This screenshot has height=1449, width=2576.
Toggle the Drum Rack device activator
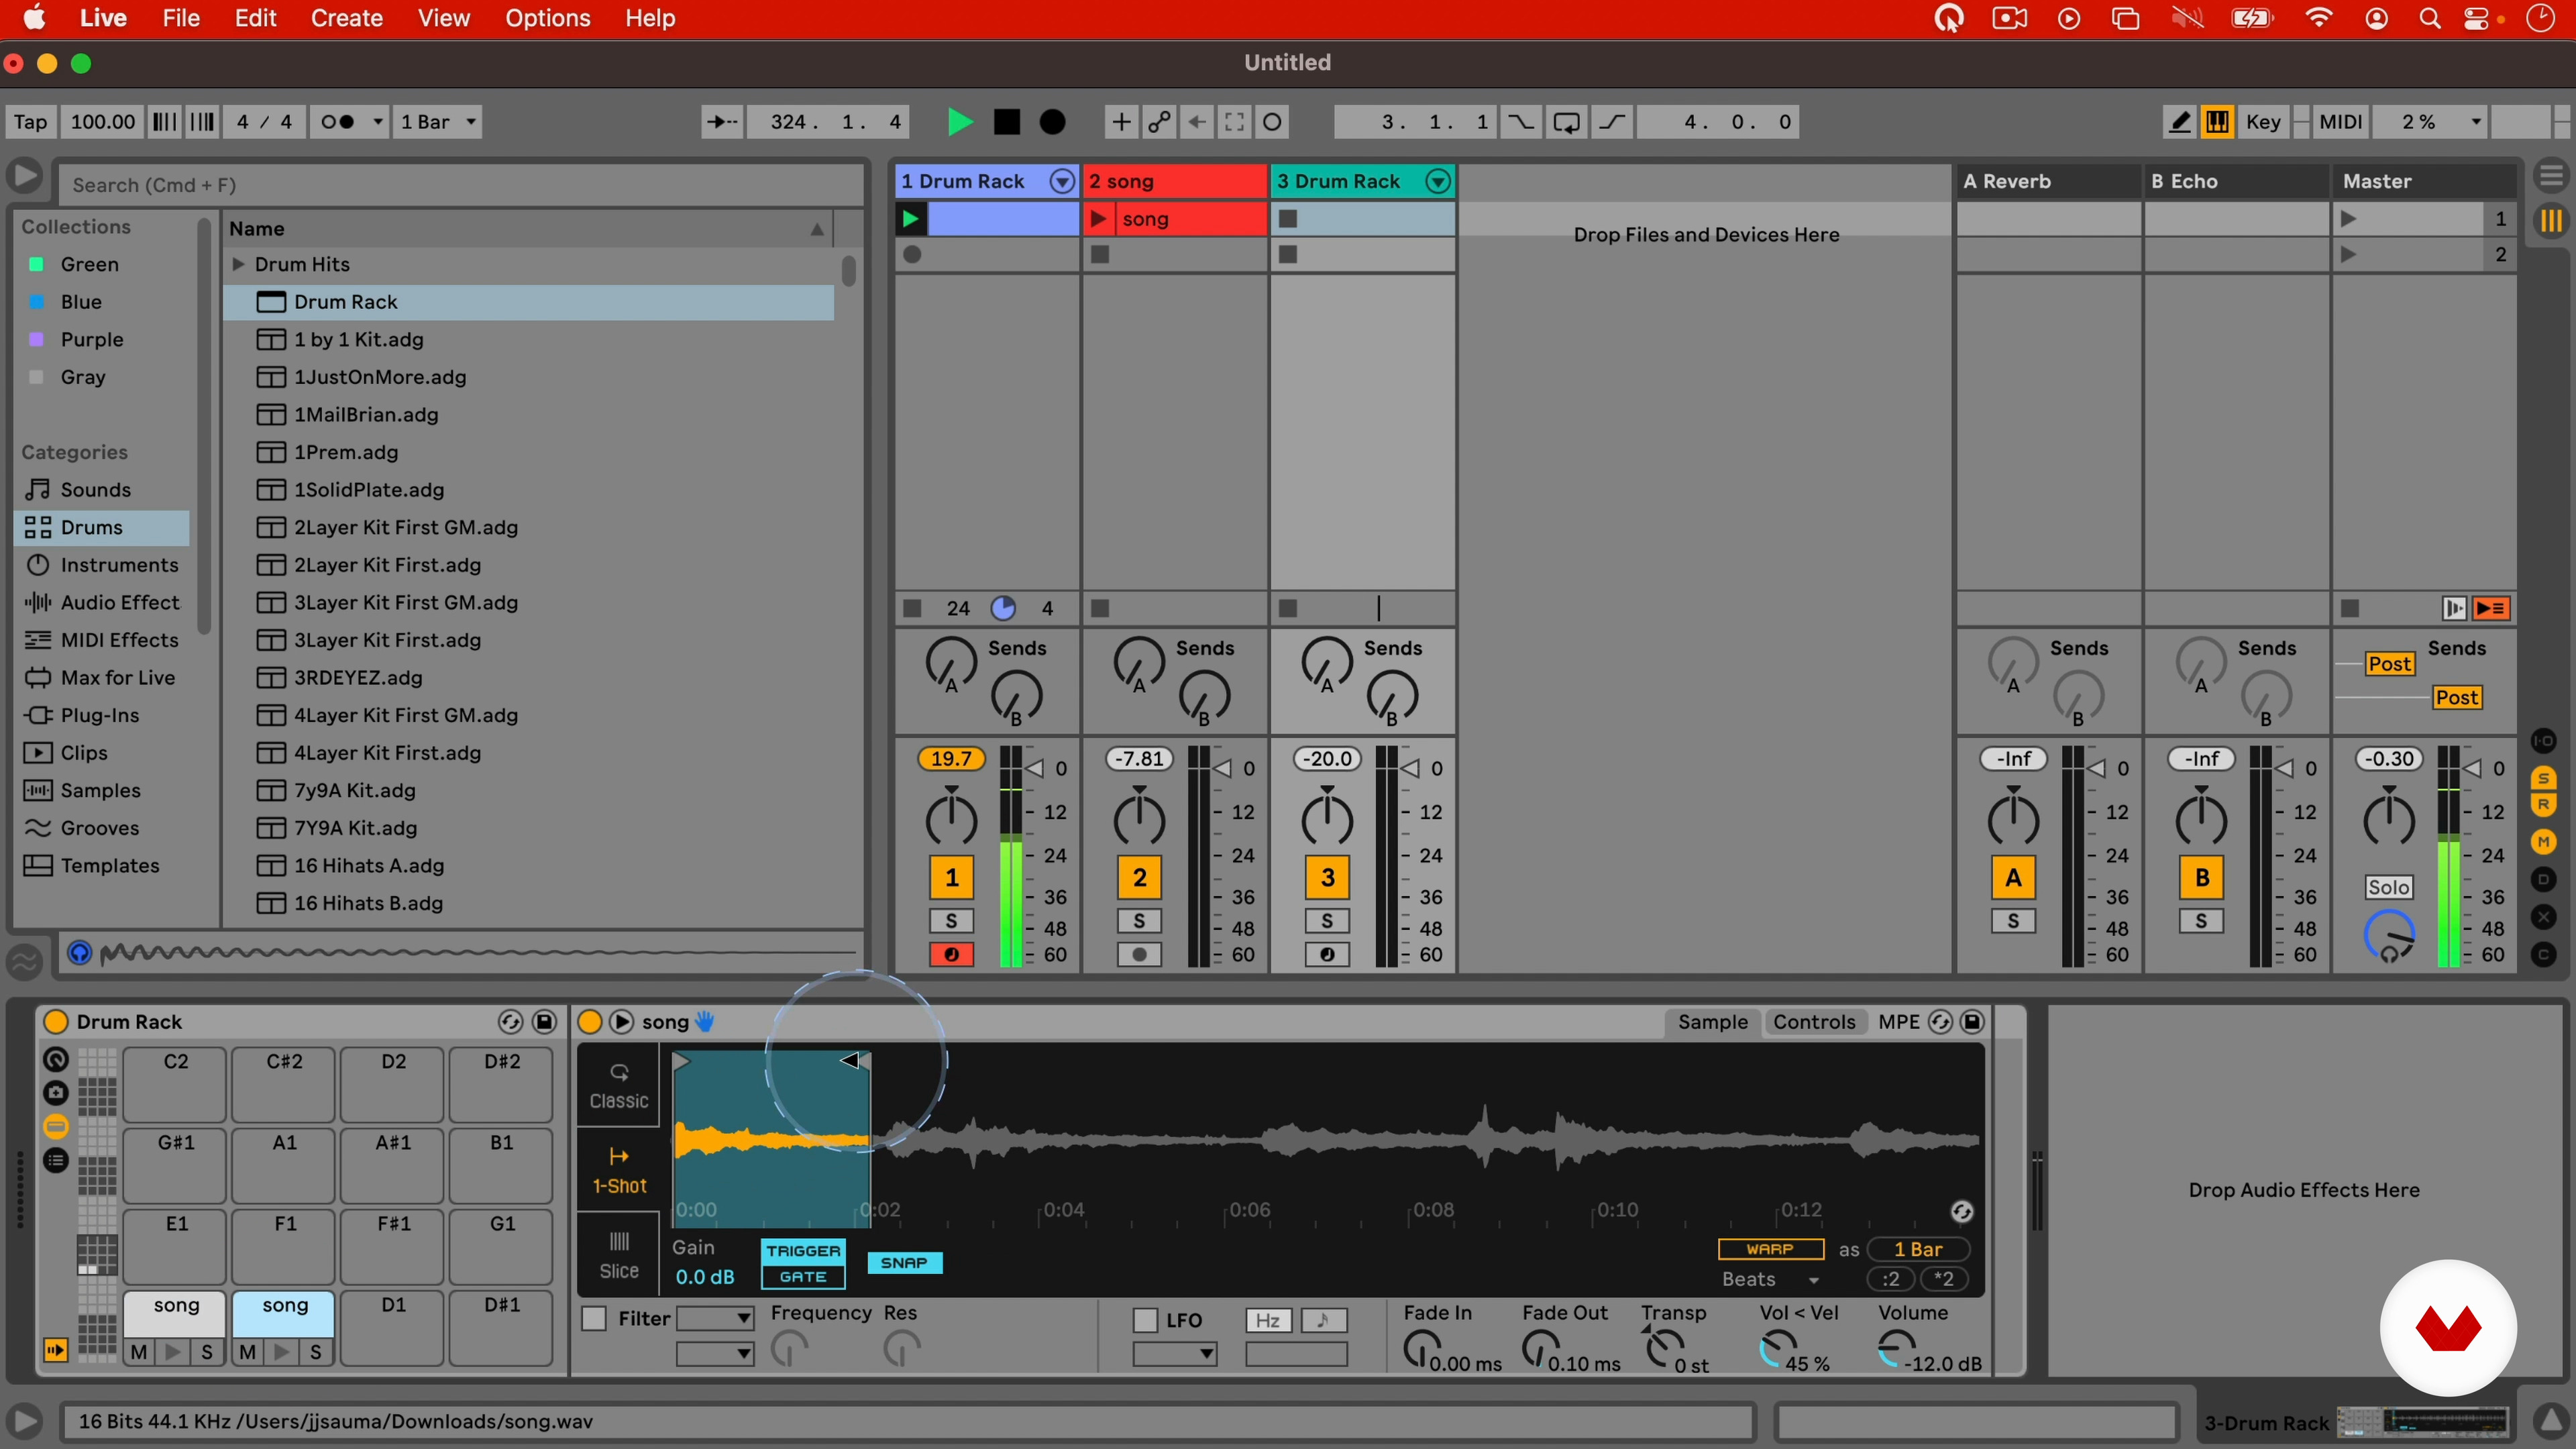pos(56,1022)
